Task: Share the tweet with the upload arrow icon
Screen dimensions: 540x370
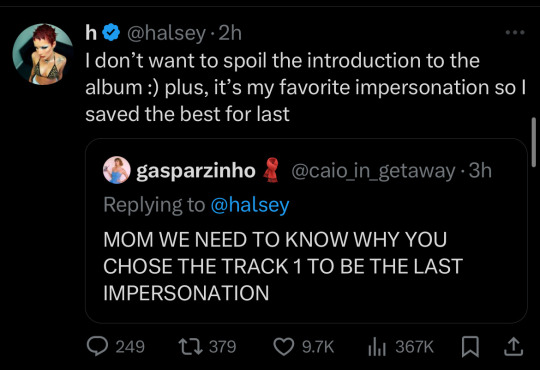Action: pos(513,347)
